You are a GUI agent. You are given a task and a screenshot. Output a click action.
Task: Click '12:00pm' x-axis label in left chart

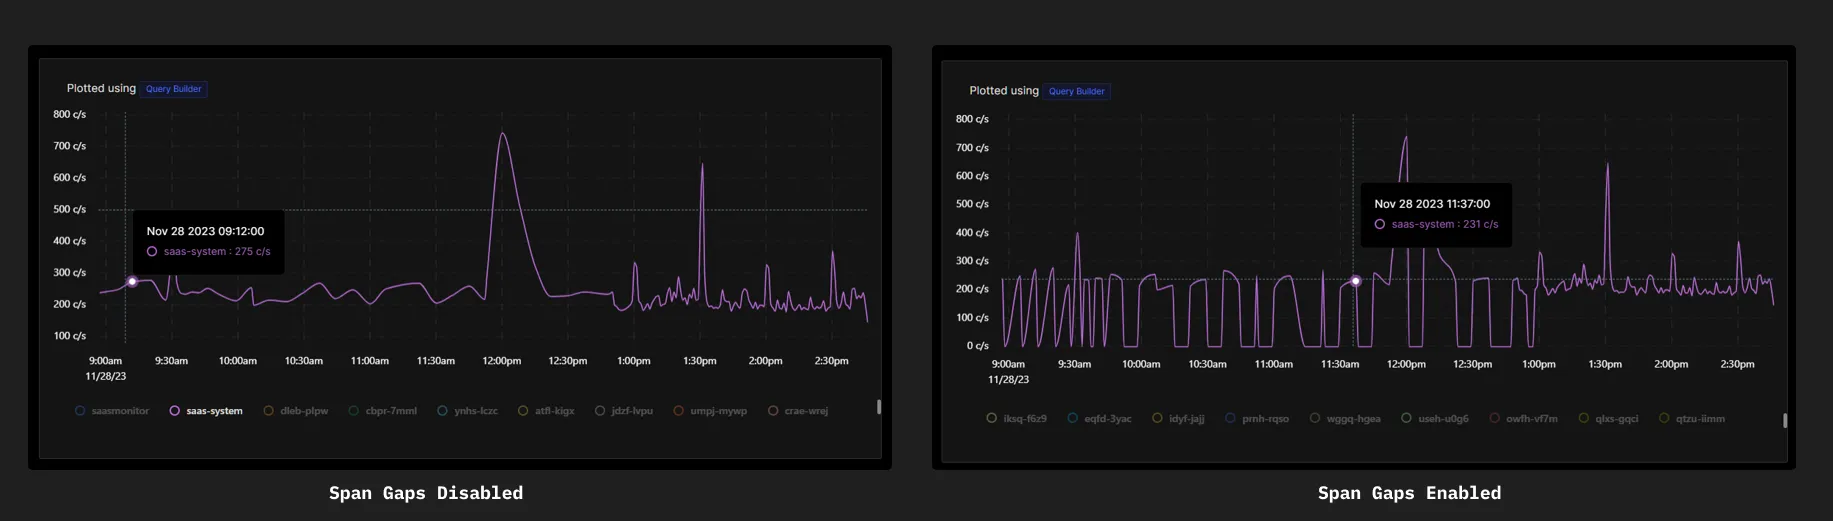(501, 361)
